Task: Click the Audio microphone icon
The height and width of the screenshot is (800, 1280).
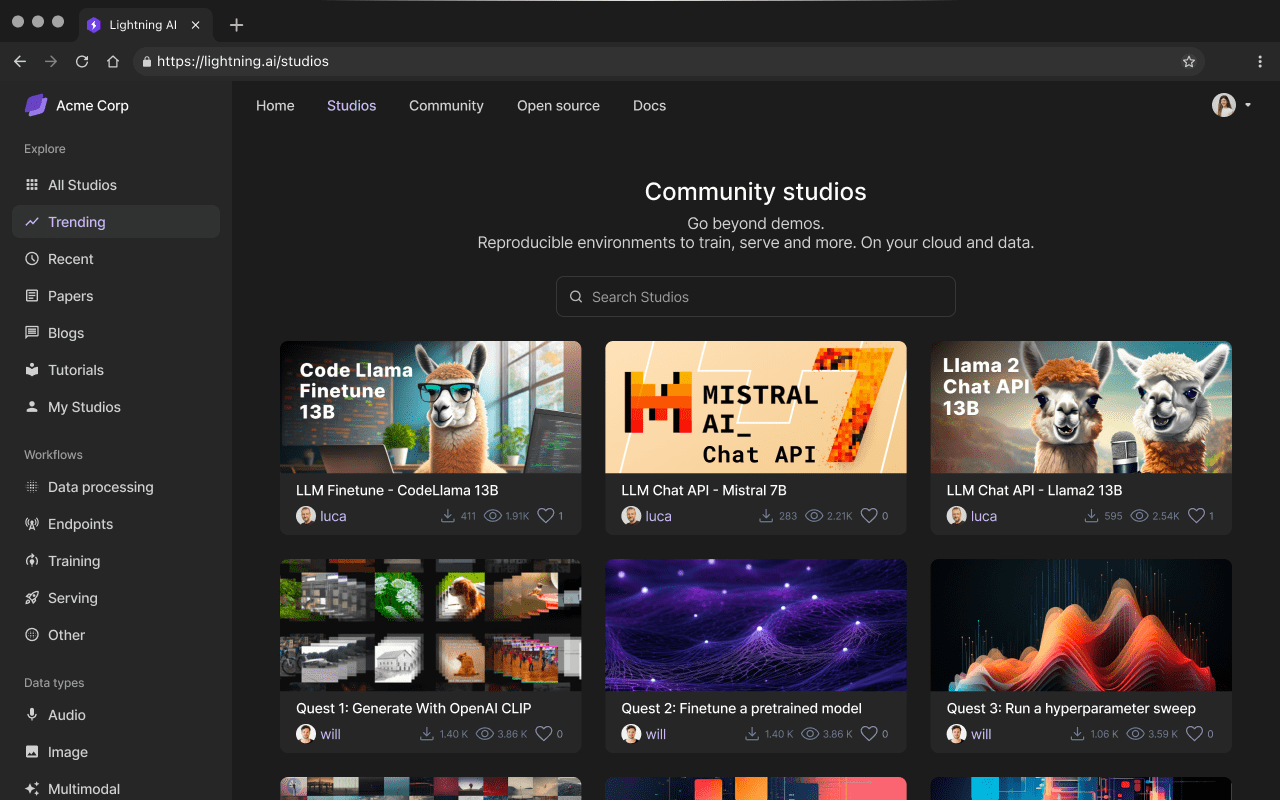Action: (32, 715)
